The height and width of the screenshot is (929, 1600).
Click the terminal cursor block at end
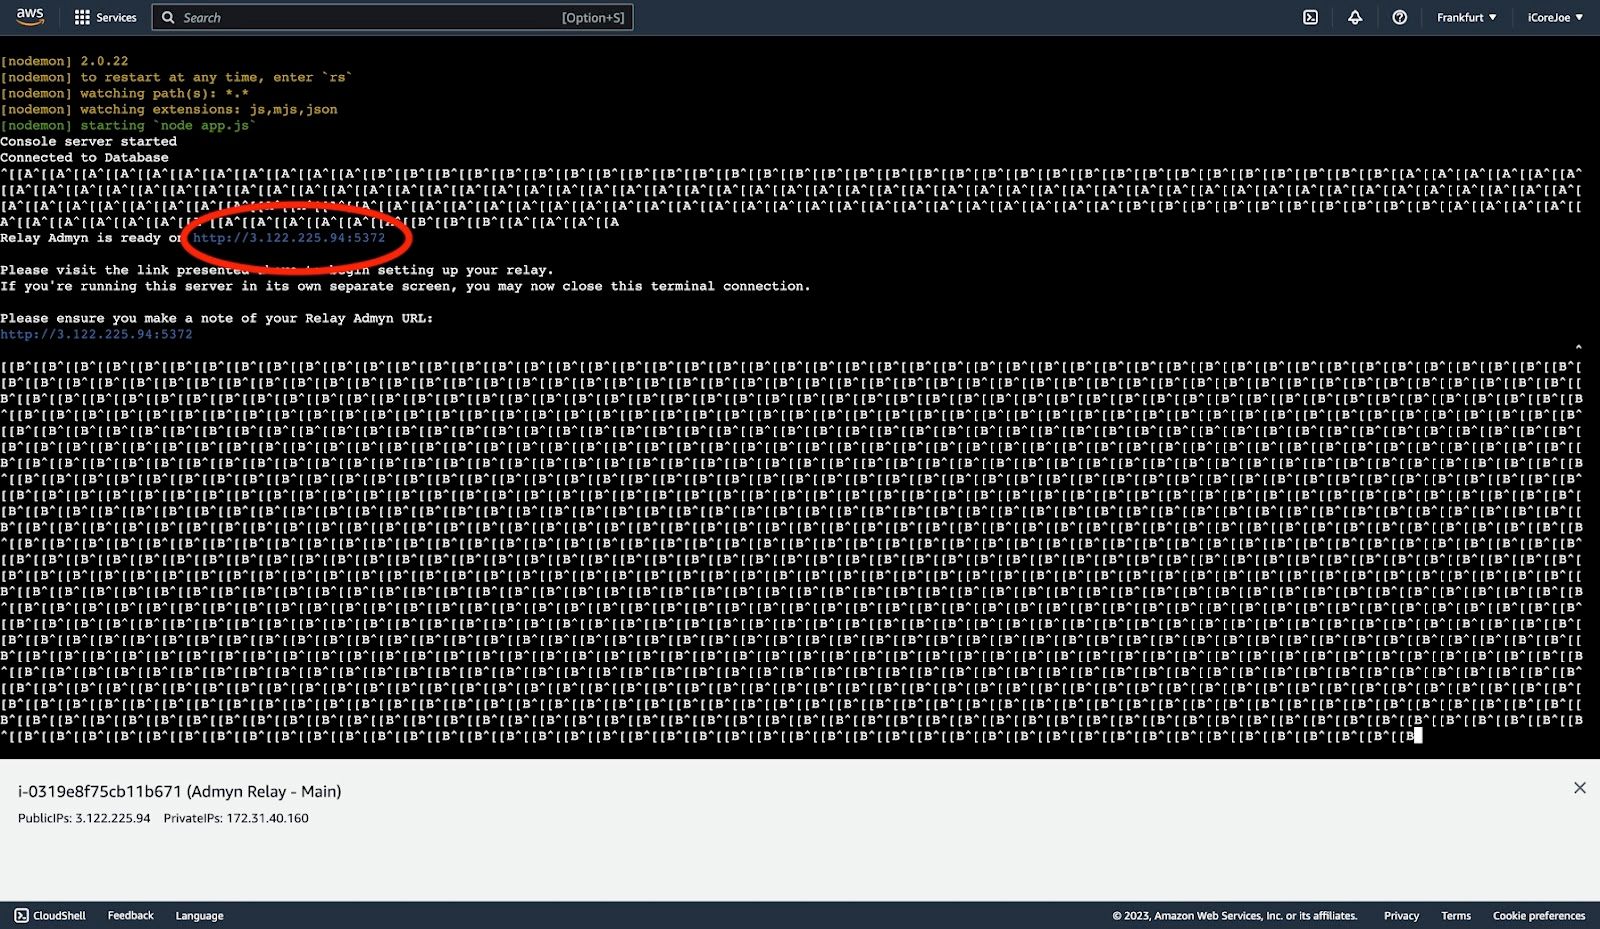click(1417, 736)
